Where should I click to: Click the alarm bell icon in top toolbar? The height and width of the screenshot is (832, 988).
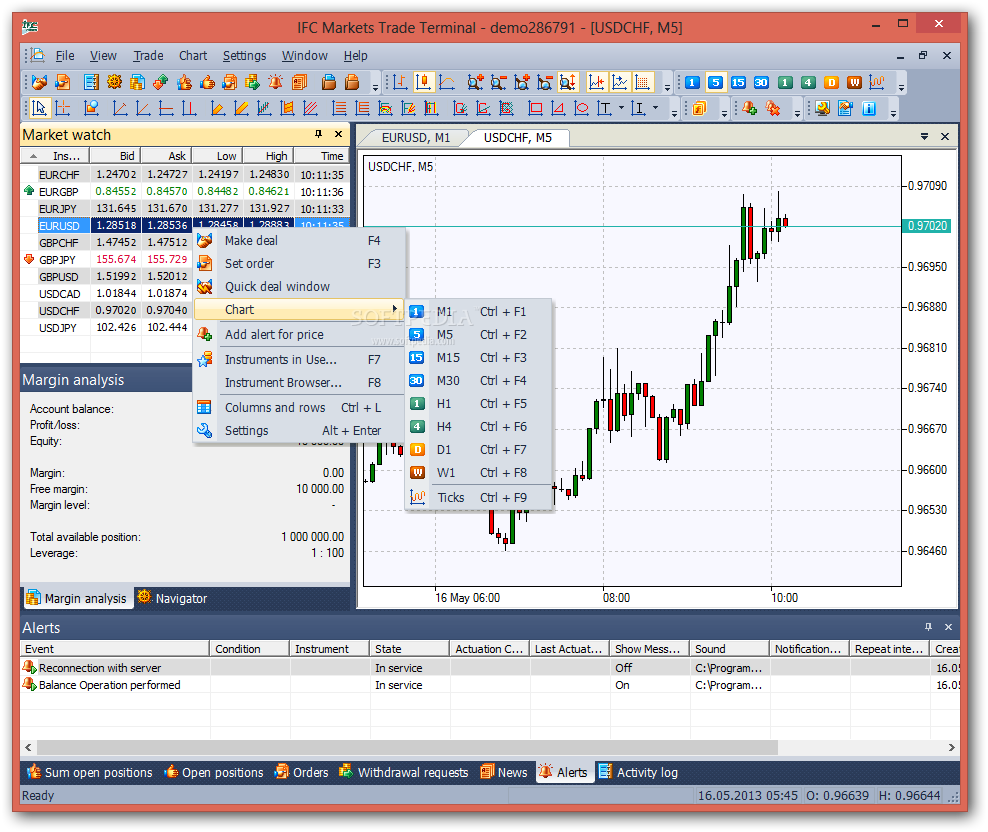pos(275,83)
